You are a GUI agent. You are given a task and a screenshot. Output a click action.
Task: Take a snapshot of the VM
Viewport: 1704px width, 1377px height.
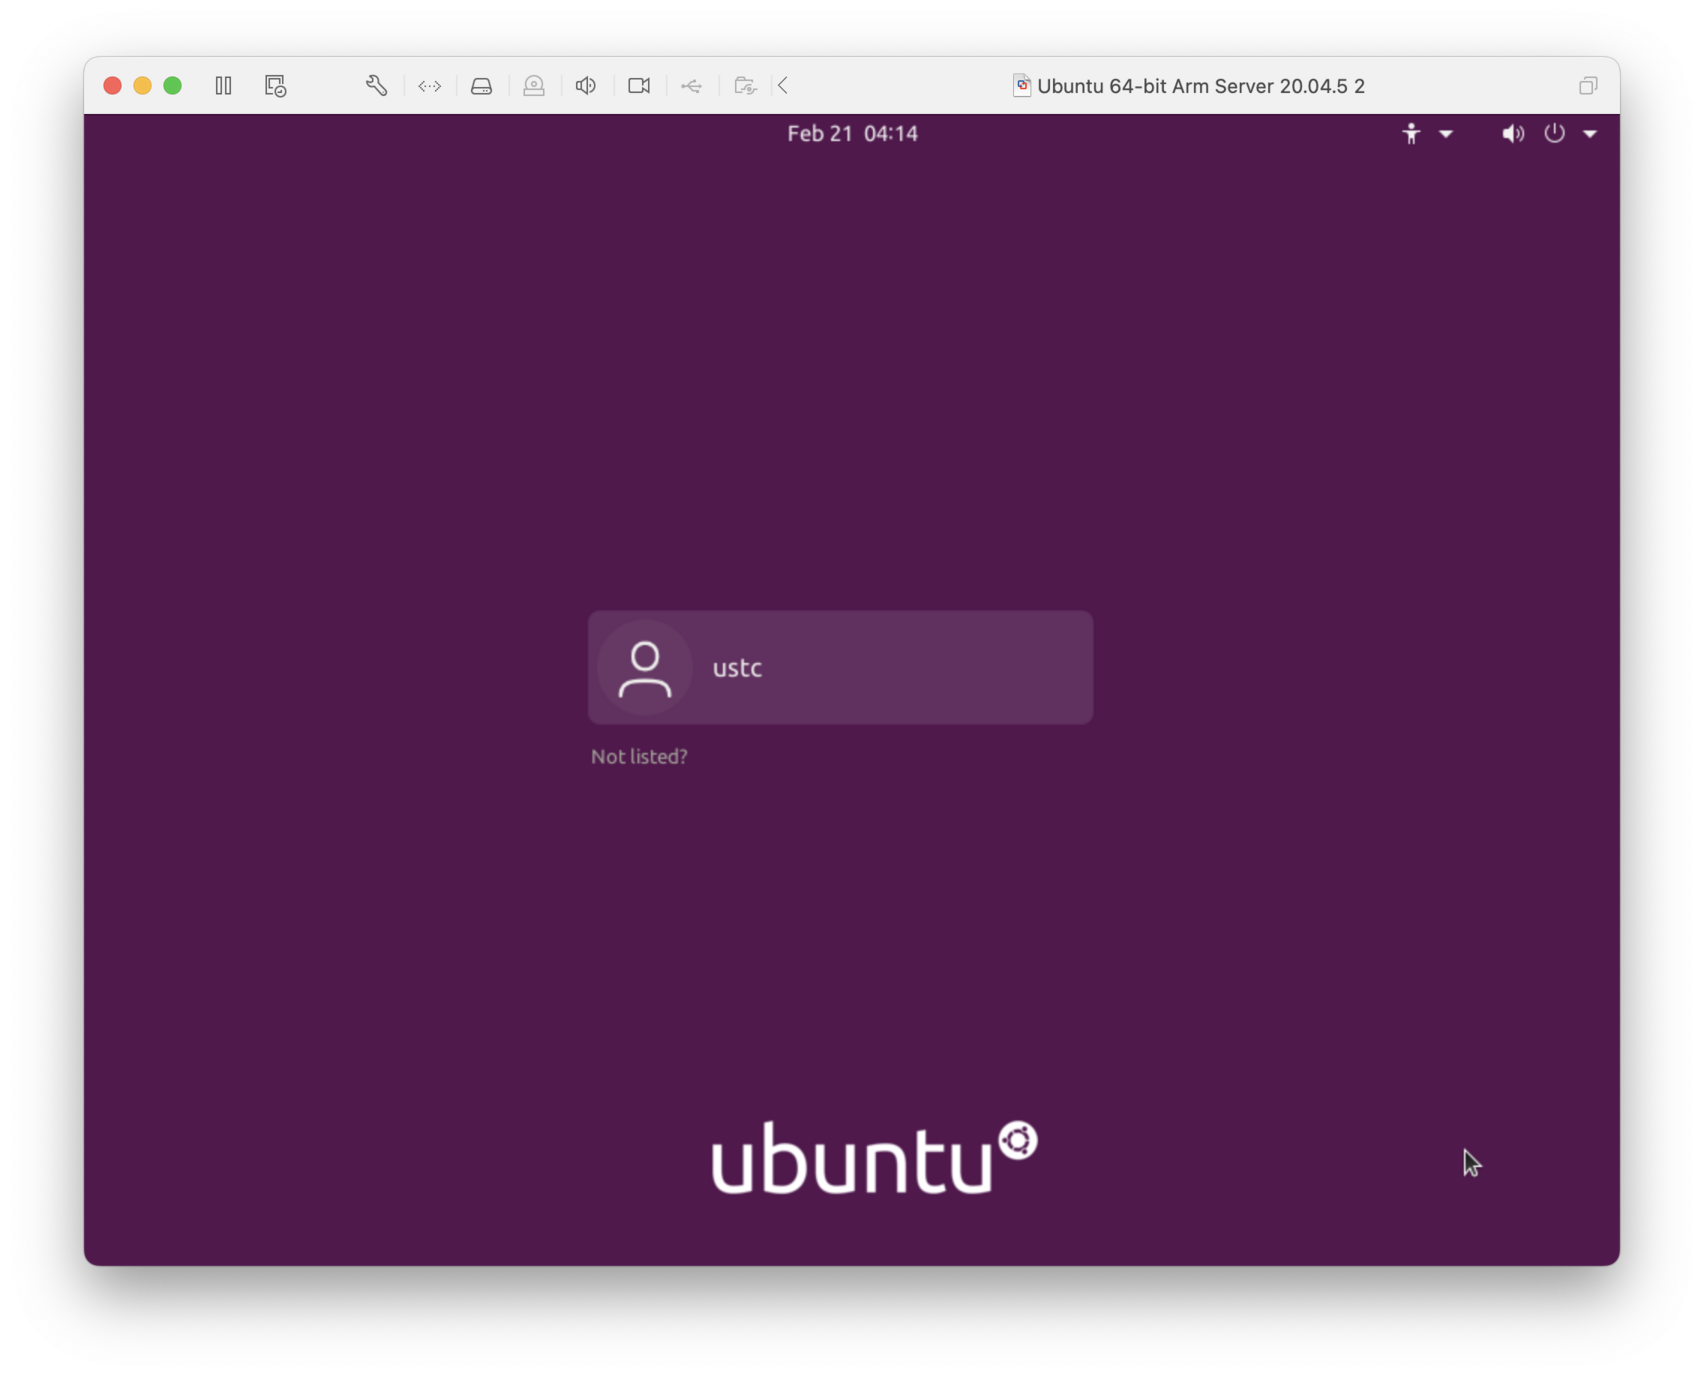point(275,86)
